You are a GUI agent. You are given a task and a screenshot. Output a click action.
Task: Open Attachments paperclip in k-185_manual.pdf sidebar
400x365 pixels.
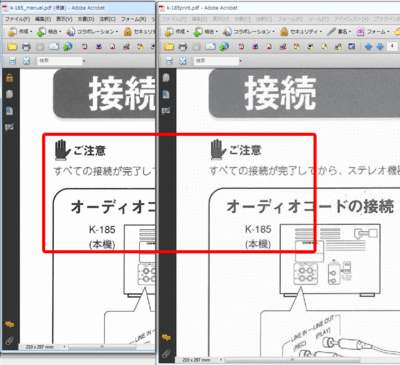coord(9,340)
